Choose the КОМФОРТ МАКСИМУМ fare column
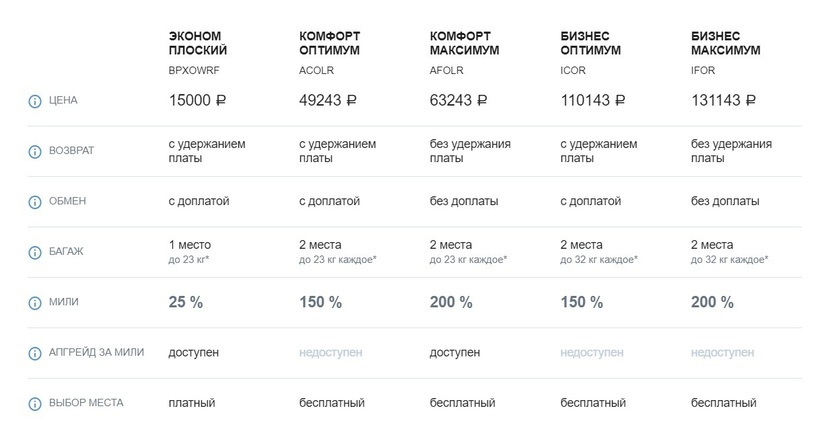820x423 pixels. (x=463, y=43)
